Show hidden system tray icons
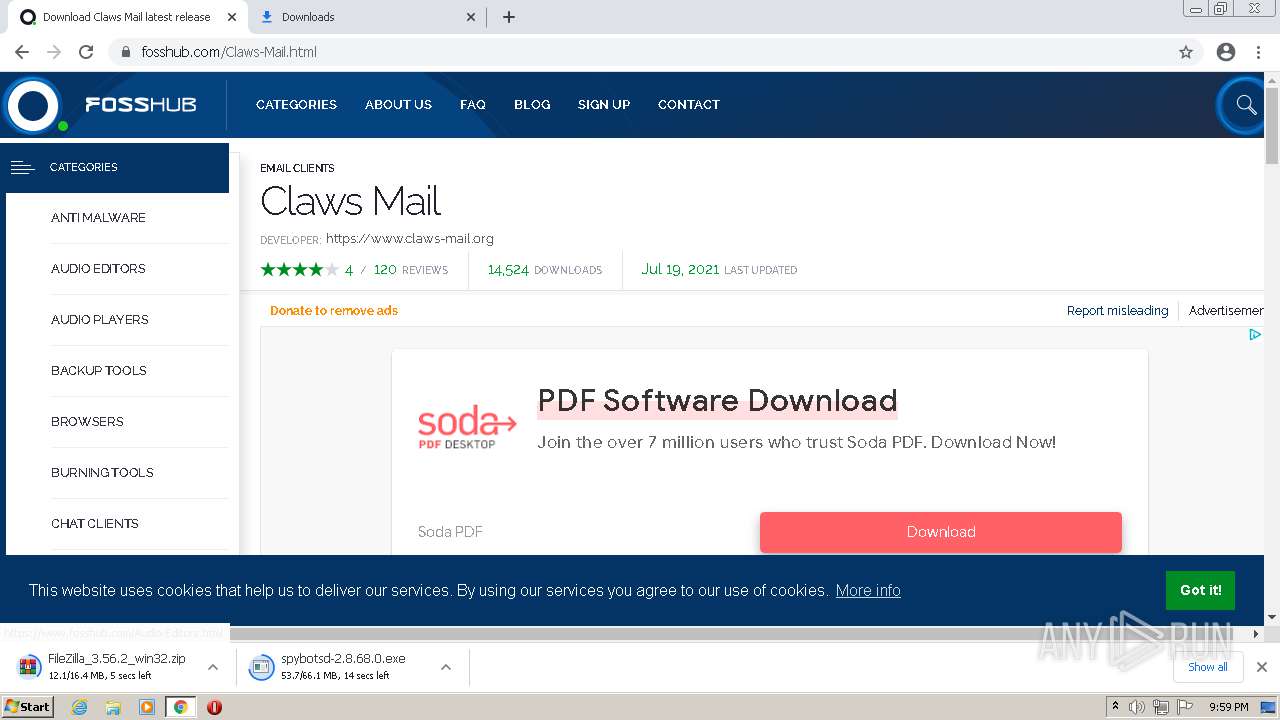 pos(1115,707)
